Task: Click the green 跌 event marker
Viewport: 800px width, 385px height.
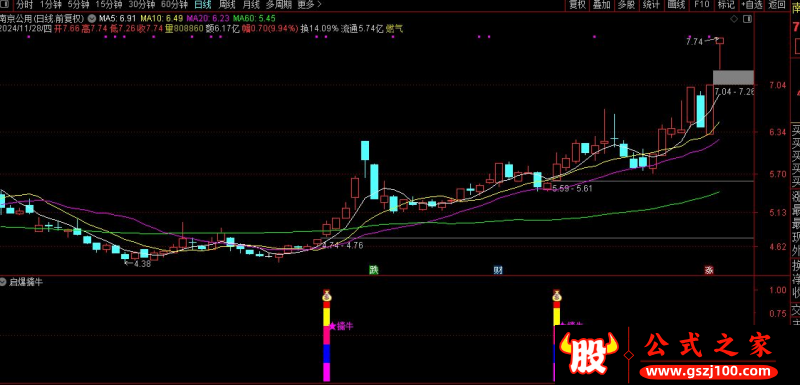Action: pos(374,270)
